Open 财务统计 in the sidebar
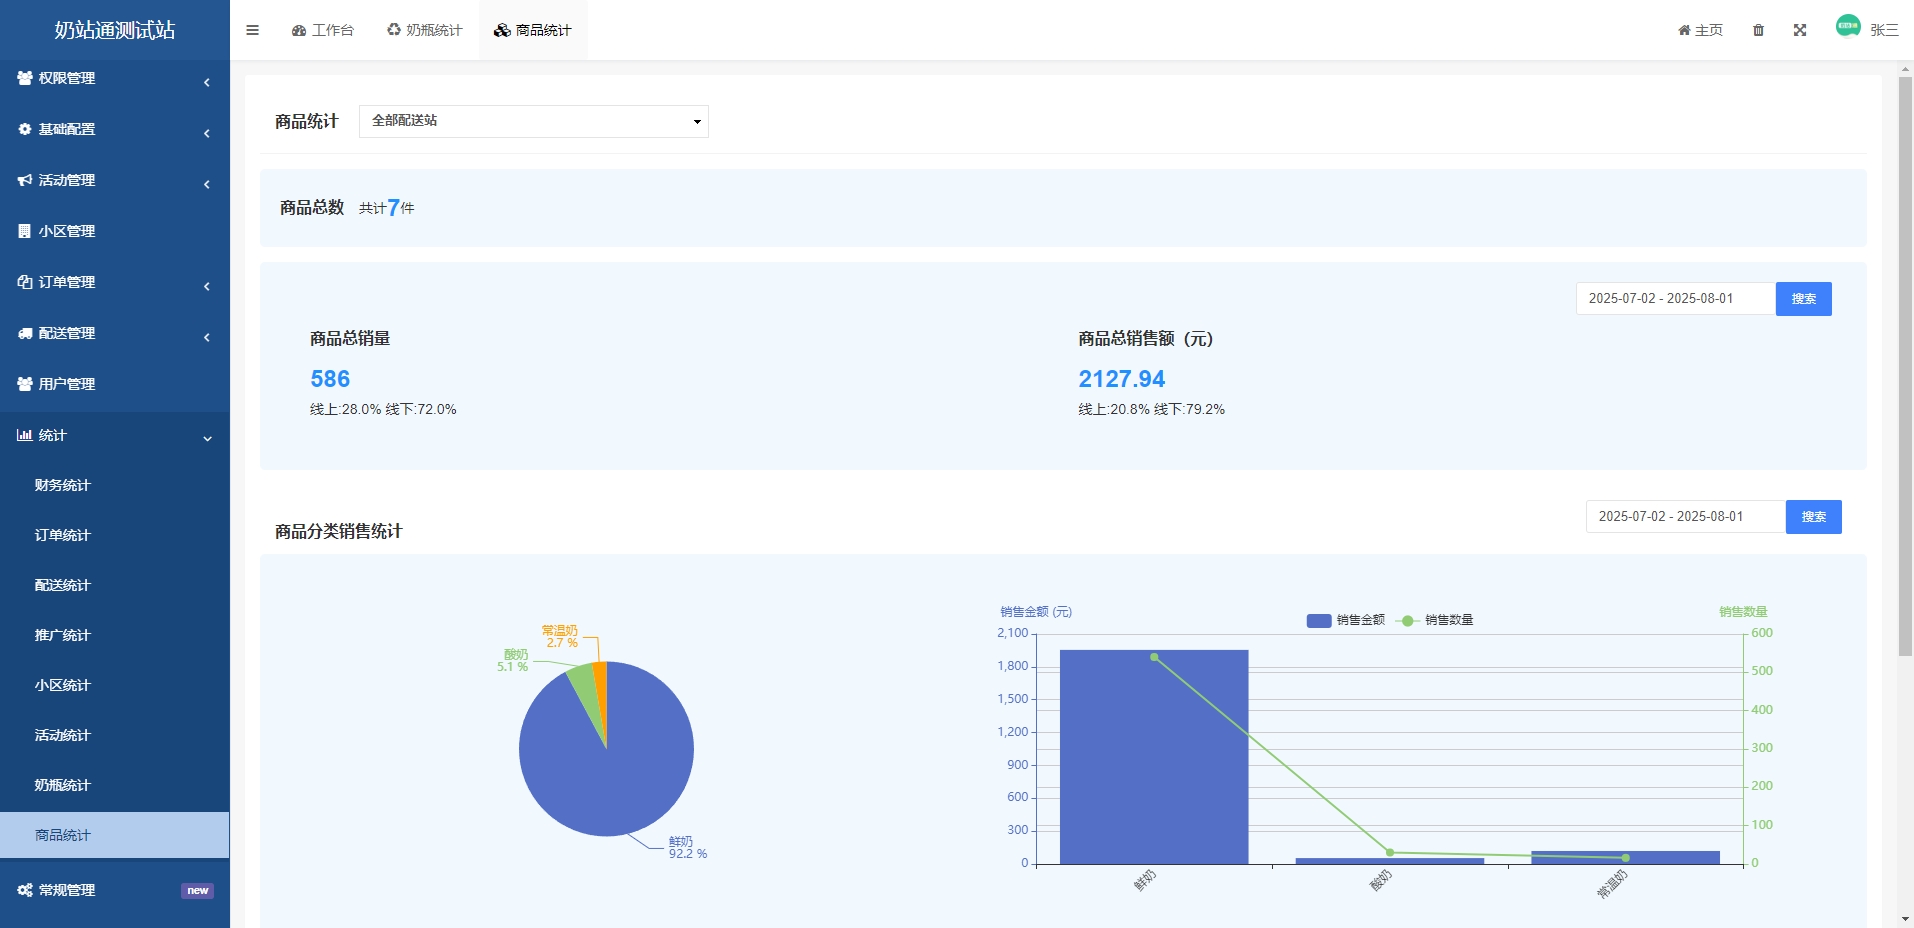The height and width of the screenshot is (928, 1914). pyautogui.click(x=62, y=485)
